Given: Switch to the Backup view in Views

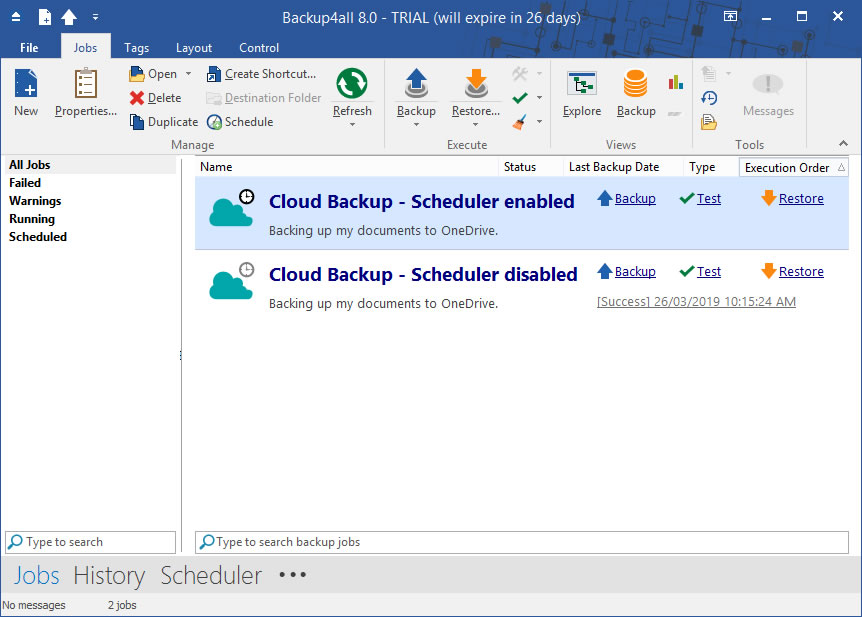Looking at the screenshot, I should [x=636, y=92].
